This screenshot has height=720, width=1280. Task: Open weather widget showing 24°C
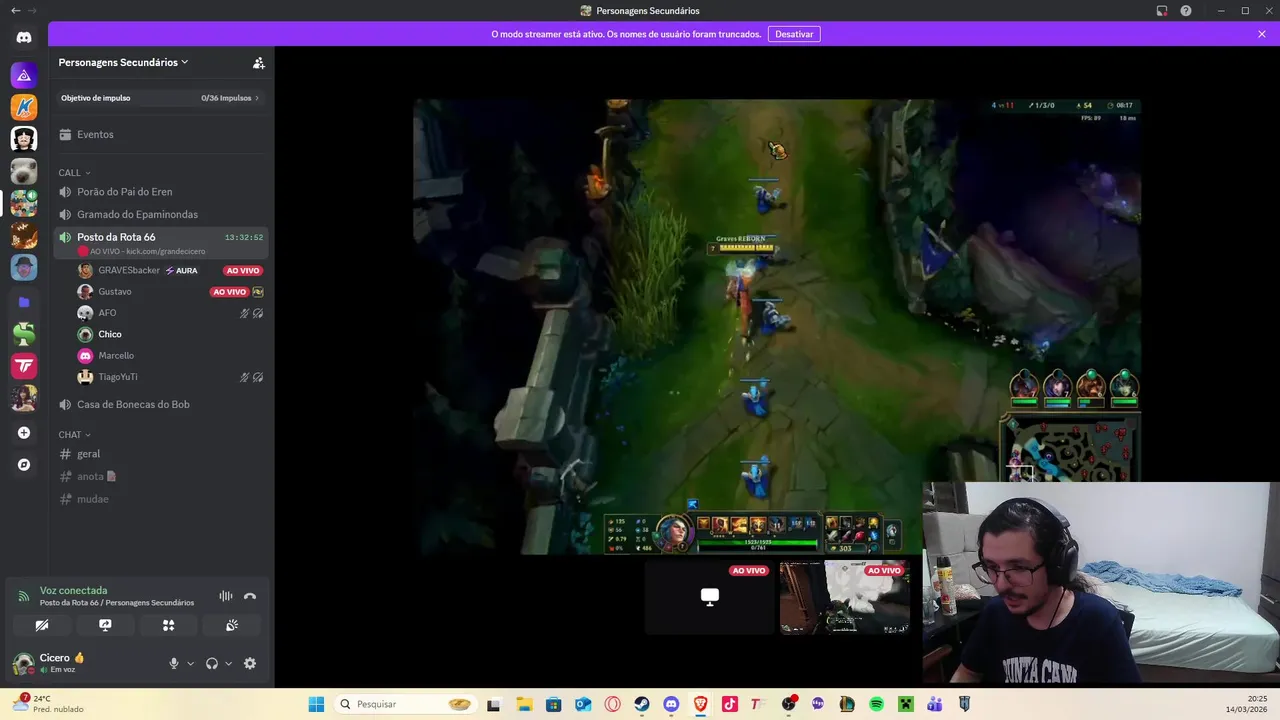click(x=47, y=704)
